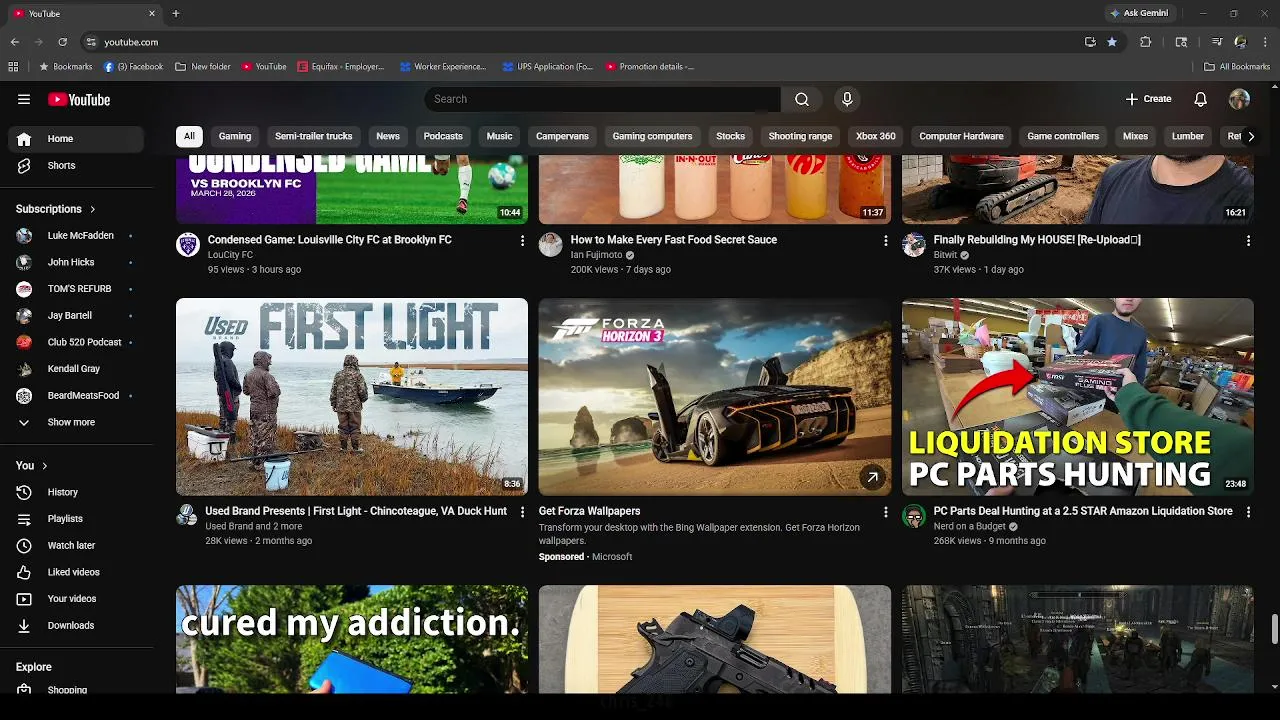The height and width of the screenshot is (720, 1280).
Task: Open Explore Shopping in sidebar
Action: click(x=76, y=689)
